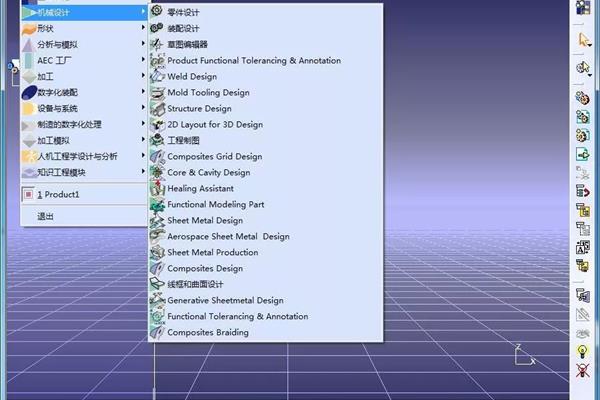The width and height of the screenshot is (600, 400).
Task: Insert a new Part from the toolbar
Action: click(582, 136)
